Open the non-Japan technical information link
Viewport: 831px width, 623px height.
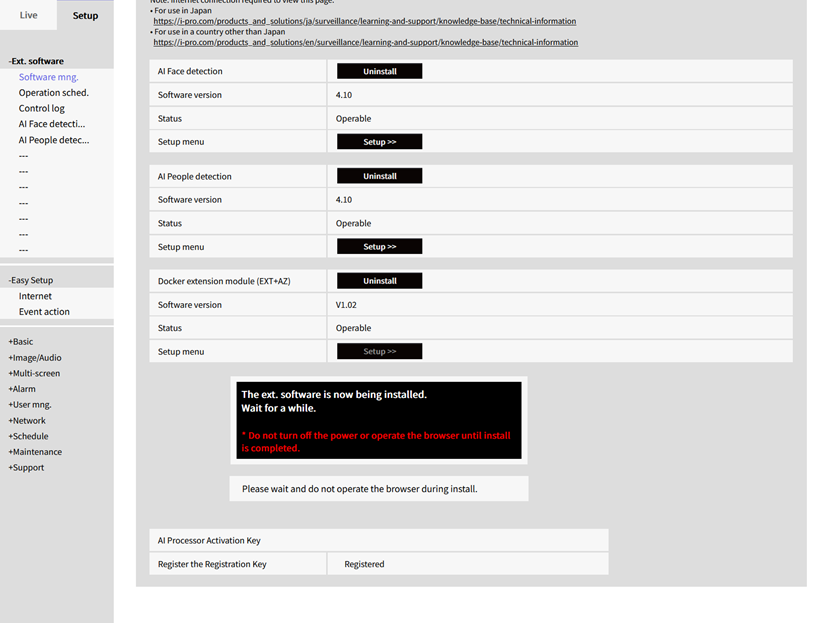pyautogui.click(x=365, y=43)
